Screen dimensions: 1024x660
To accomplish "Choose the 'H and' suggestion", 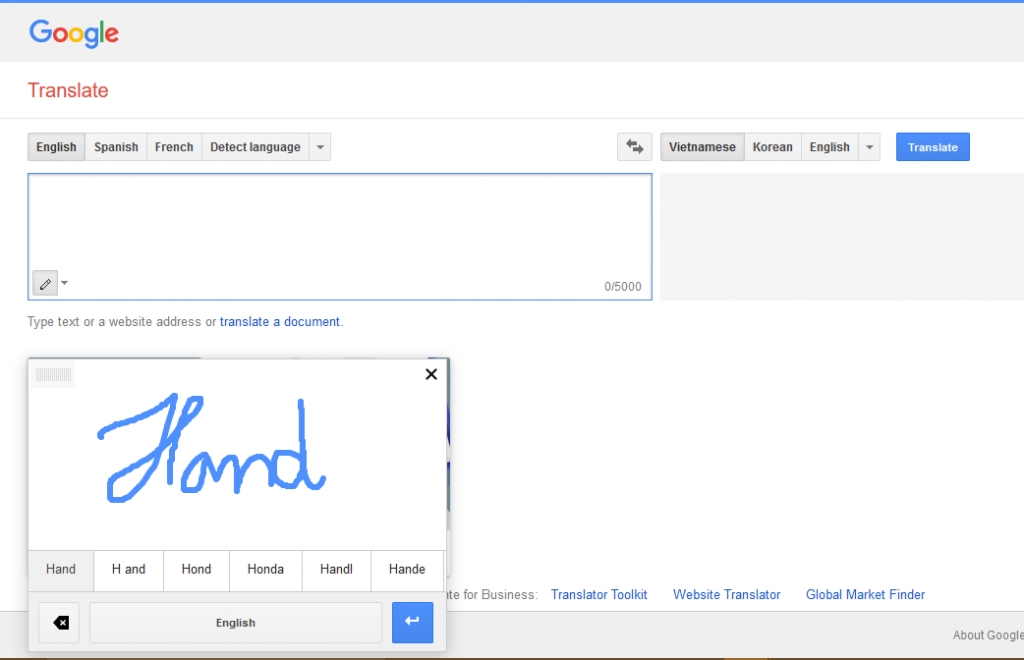I will (x=129, y=569).
